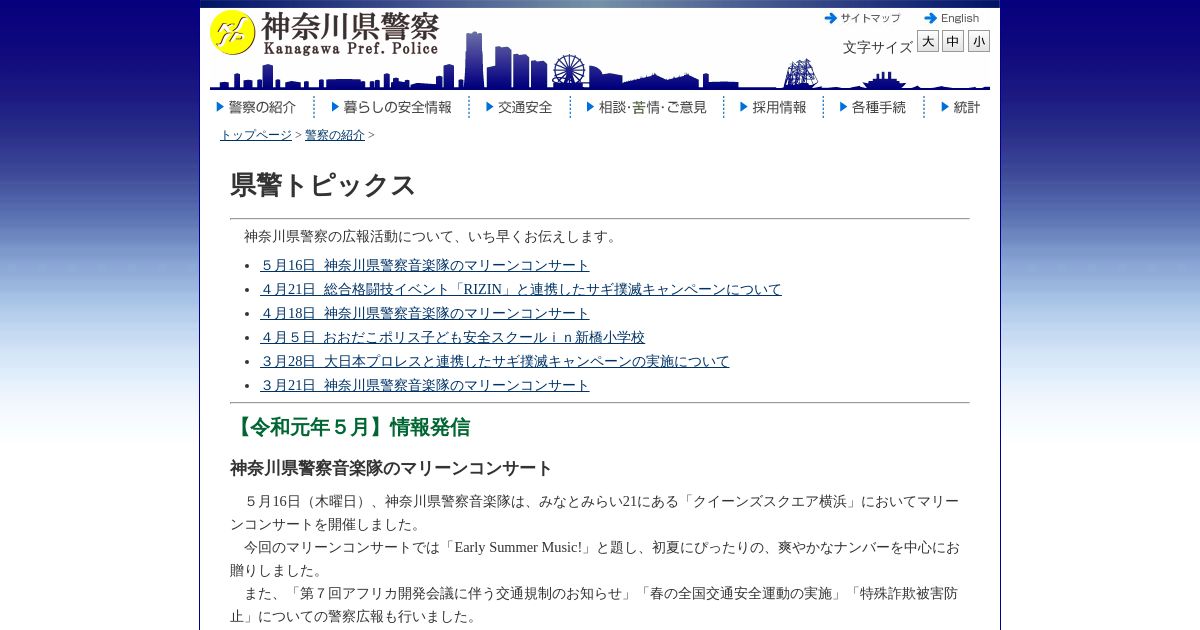This screenshot has height=630, width=1200.
Task: Switch to the English version
Action: click(952, 18)
